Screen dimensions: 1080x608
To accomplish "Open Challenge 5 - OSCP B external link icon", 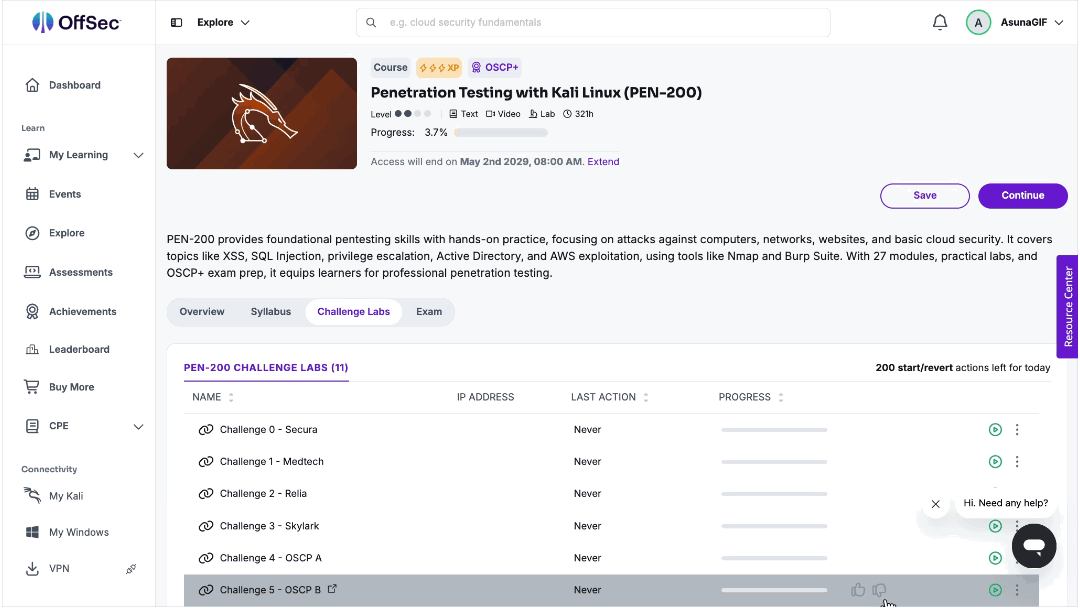I will 332,589.
